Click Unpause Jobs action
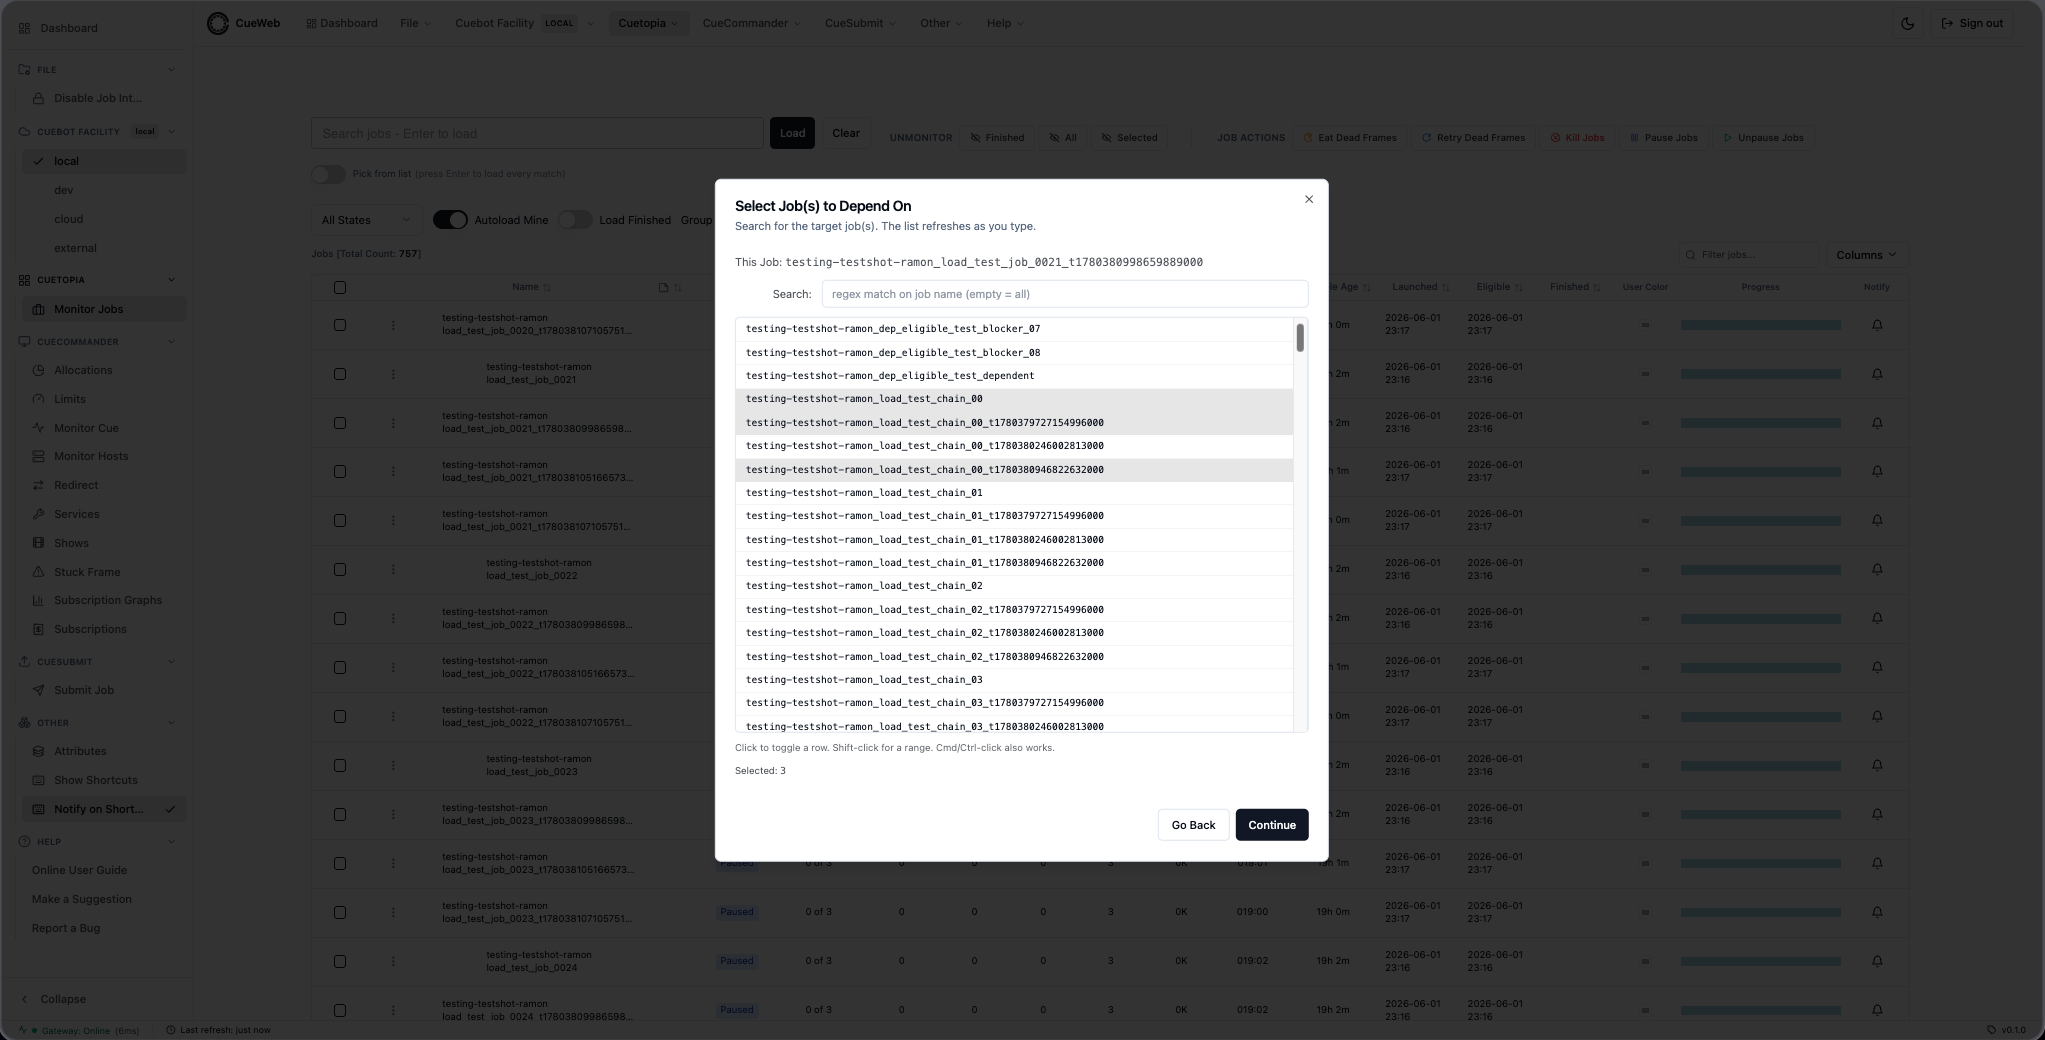Screen dimensions: 2045x1040 pos(1763,138)
